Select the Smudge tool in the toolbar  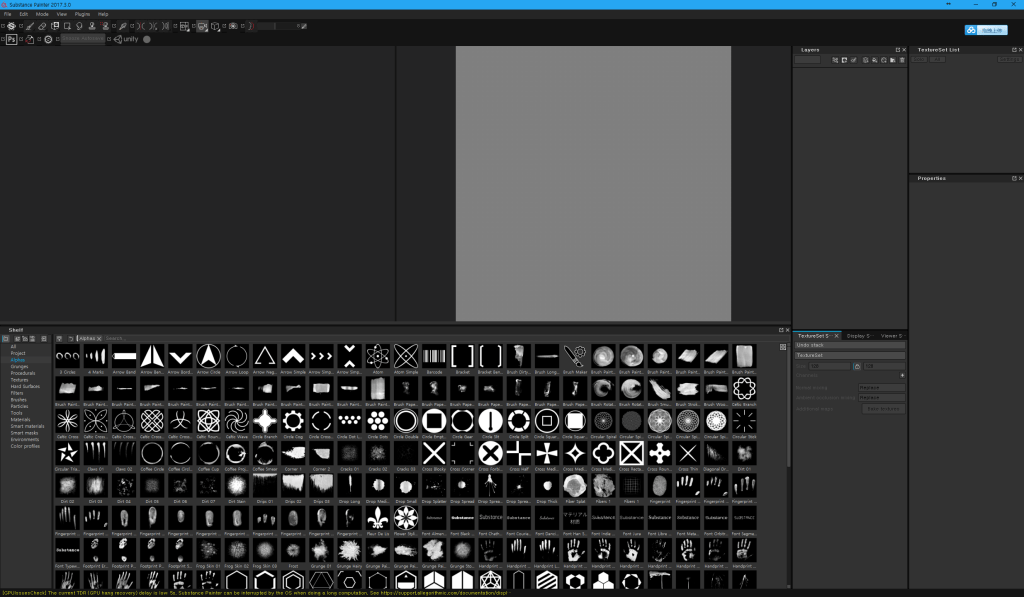point(78,26)
